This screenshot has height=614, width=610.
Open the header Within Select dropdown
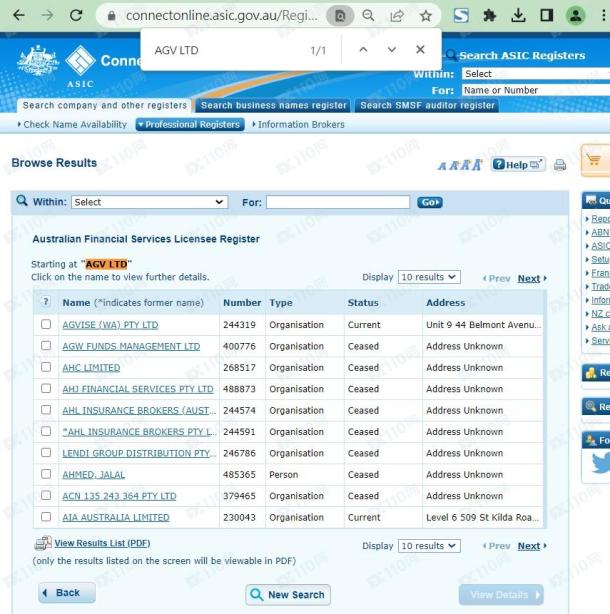[536, 74]
